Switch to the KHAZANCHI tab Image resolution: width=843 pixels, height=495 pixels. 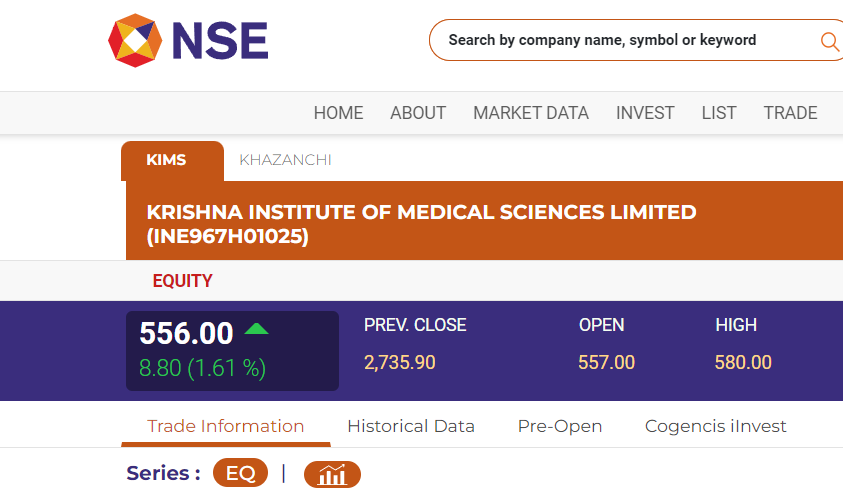[285, 160]
